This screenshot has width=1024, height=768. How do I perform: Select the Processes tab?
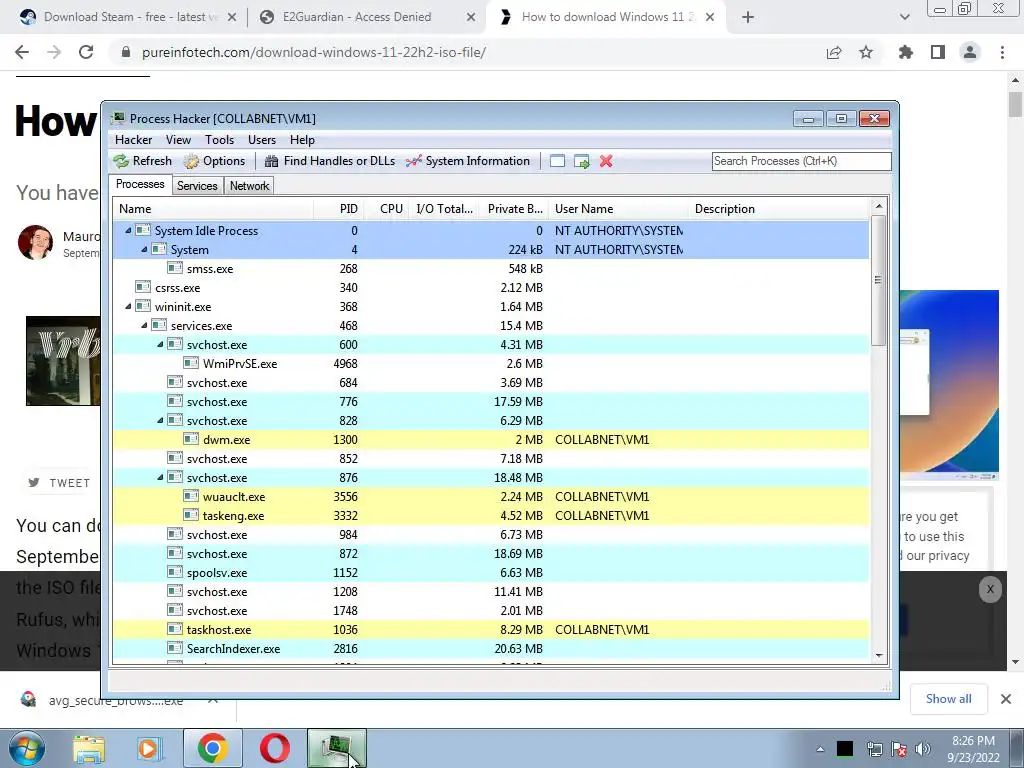[140, 184]
